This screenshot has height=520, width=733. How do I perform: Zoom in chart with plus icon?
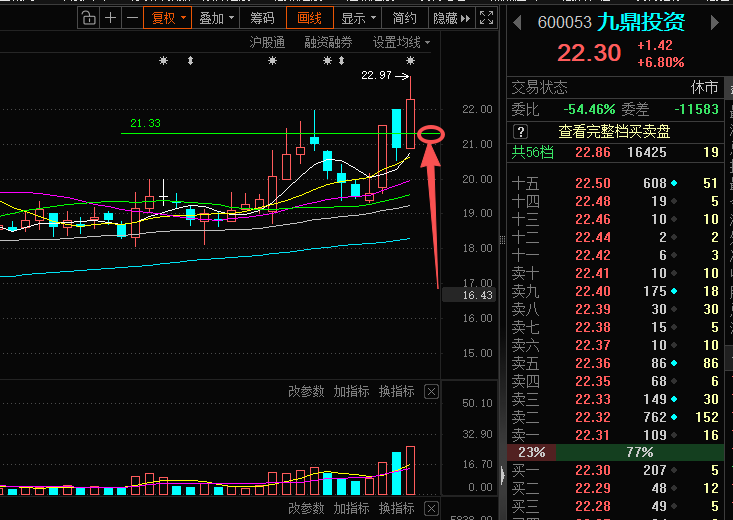[x=110, y=18]
